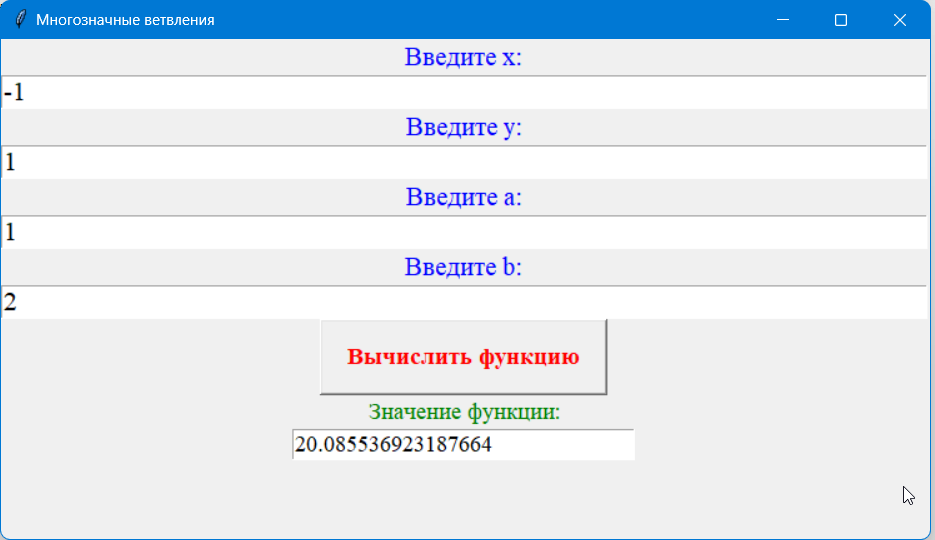Click the label Введите y:
The height and width of the screenshot is (540, 935).
463,127
